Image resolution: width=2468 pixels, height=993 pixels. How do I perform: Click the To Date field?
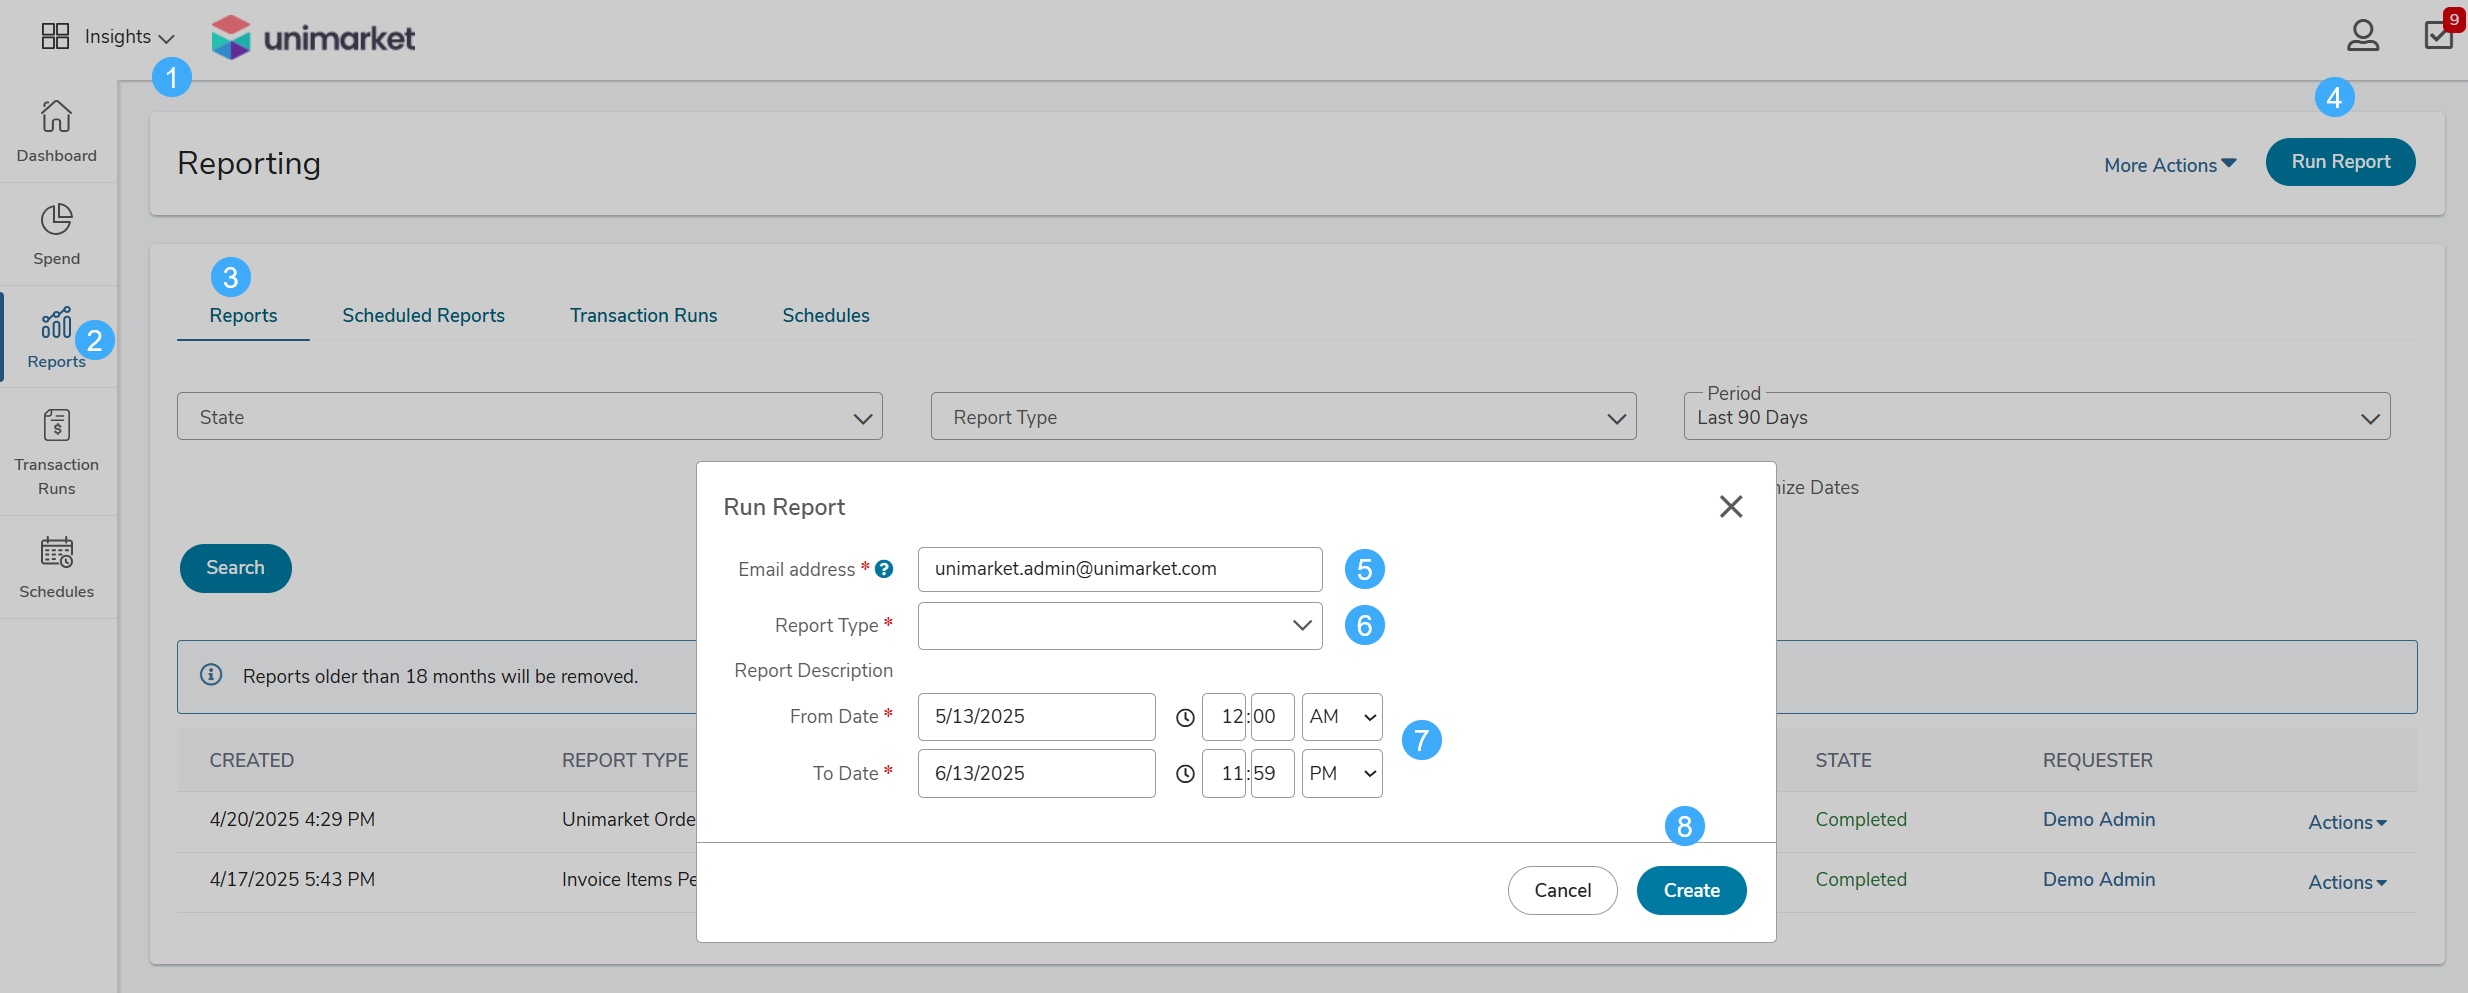point(1036,773)
